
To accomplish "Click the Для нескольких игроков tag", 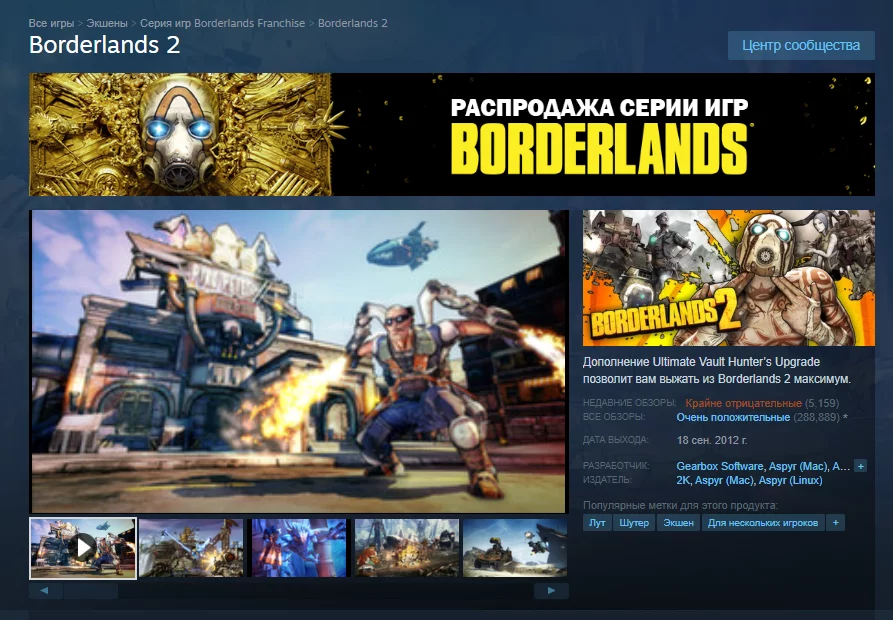I will pos(763,523).
